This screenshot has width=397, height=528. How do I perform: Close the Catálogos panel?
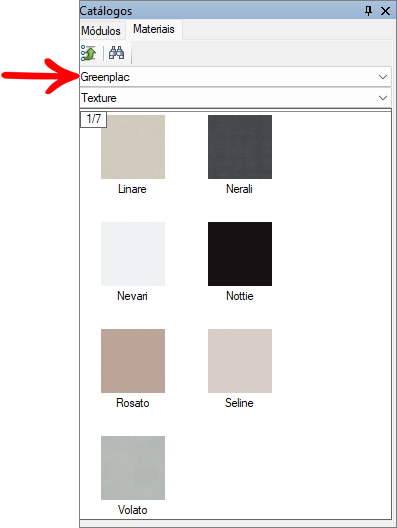click(x=385, y=11)
